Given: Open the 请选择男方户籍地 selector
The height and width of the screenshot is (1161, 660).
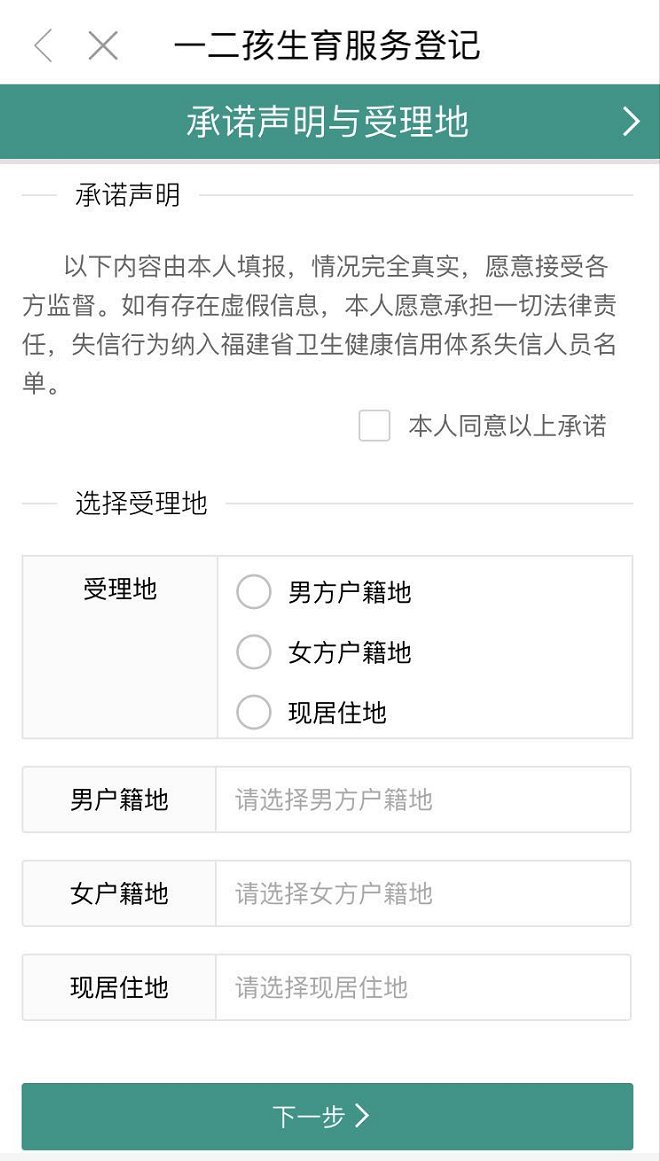Looking at the screenshot, I should [x=423, y=800].
